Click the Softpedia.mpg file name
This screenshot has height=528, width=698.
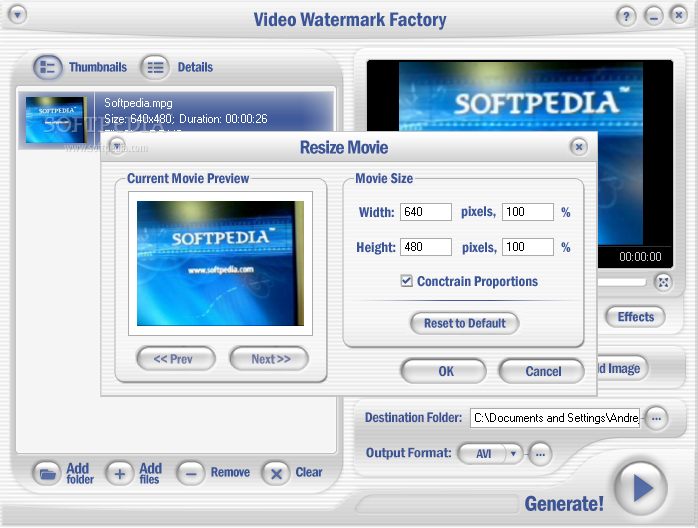click(x=138, y=103)
